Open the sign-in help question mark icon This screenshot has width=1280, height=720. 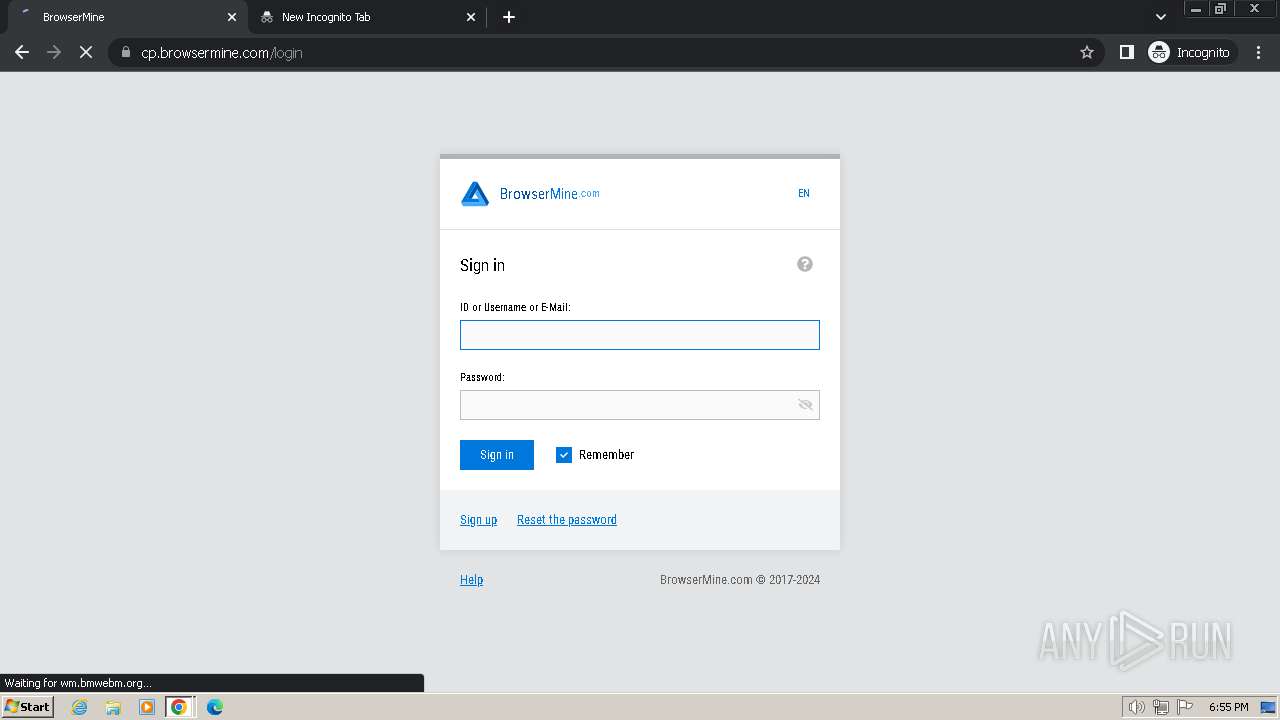point(805,264)
